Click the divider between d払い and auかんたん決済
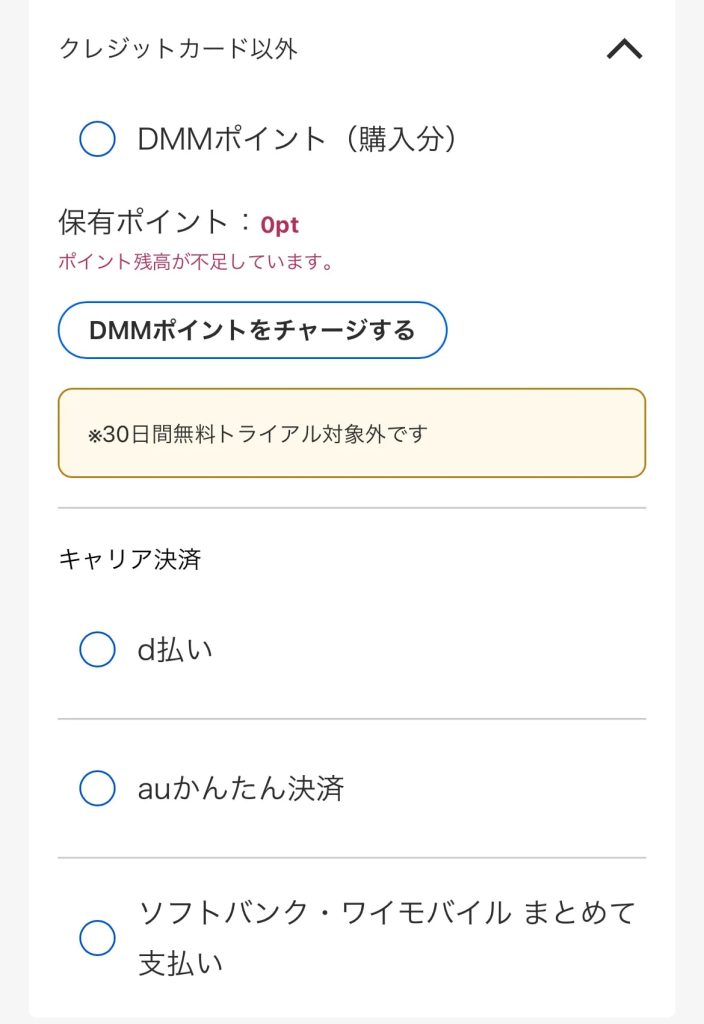The height and width of the screenshot is (1024, 704). coord(352,719)
